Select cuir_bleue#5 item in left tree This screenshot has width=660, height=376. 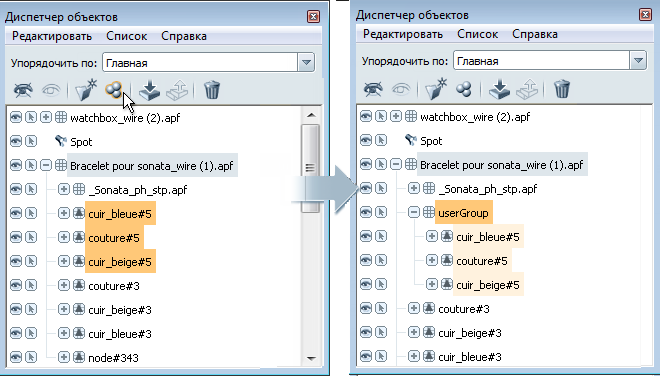pos(120,213)
